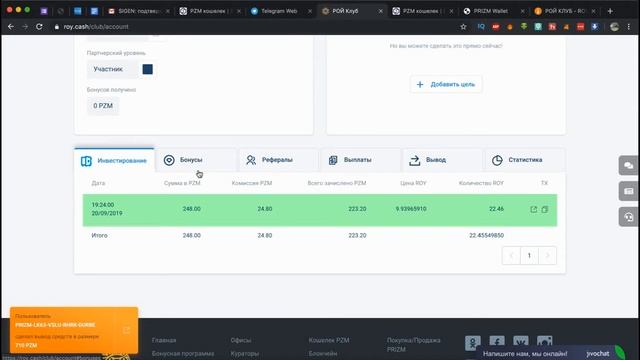Image resolution: width=640 pixels, height=360 pixels.
Task: Click the Итого row label
Action: (99, 236)
